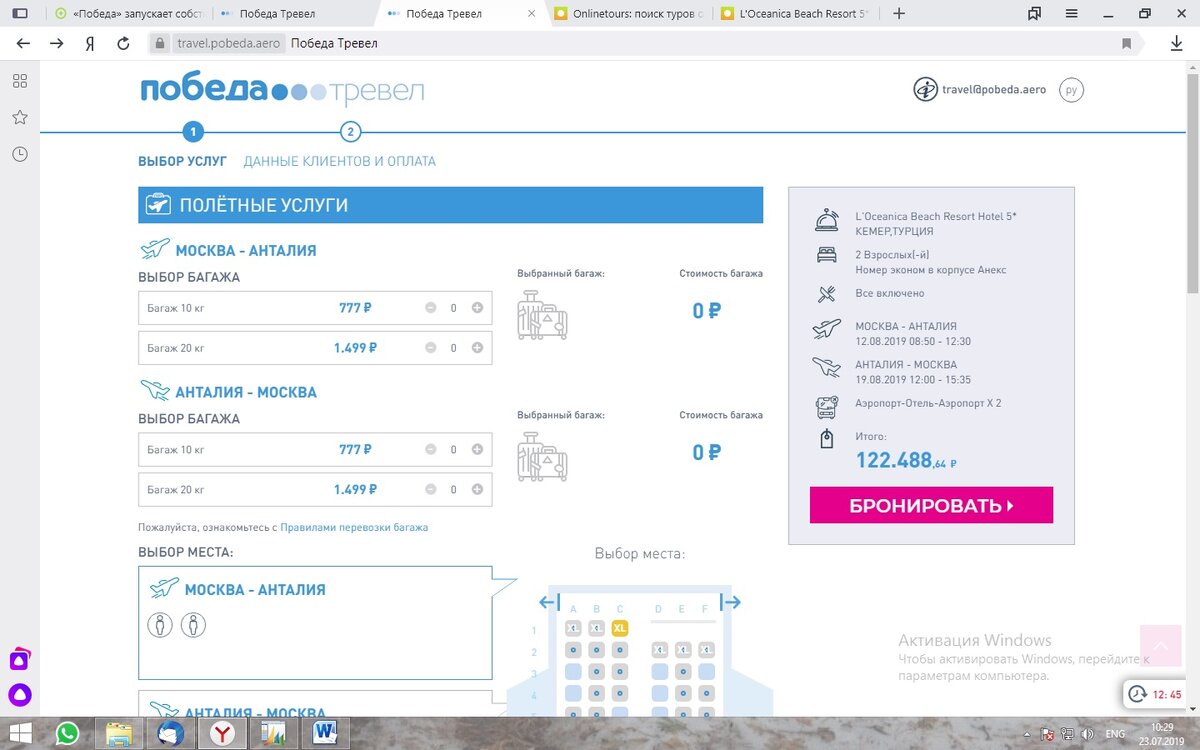Open ДАННЫЕ КЛИЕНТОВ И ОПЛАТА step
This screenshot has height=750, width=1200.
339,161
